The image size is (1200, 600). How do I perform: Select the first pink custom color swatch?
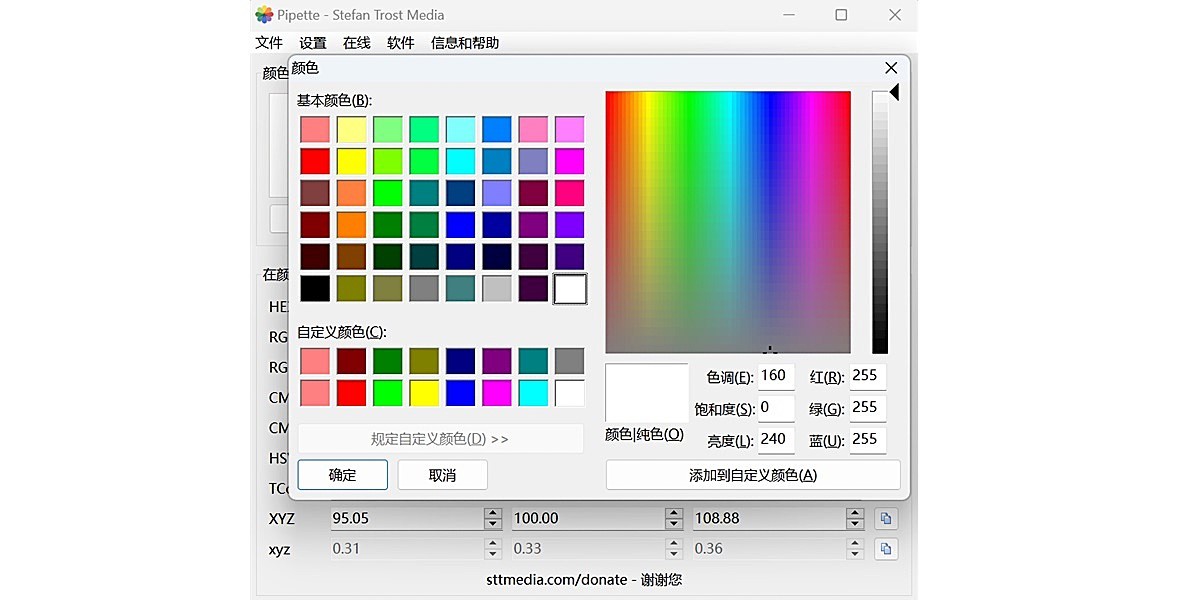click(314, 360)
